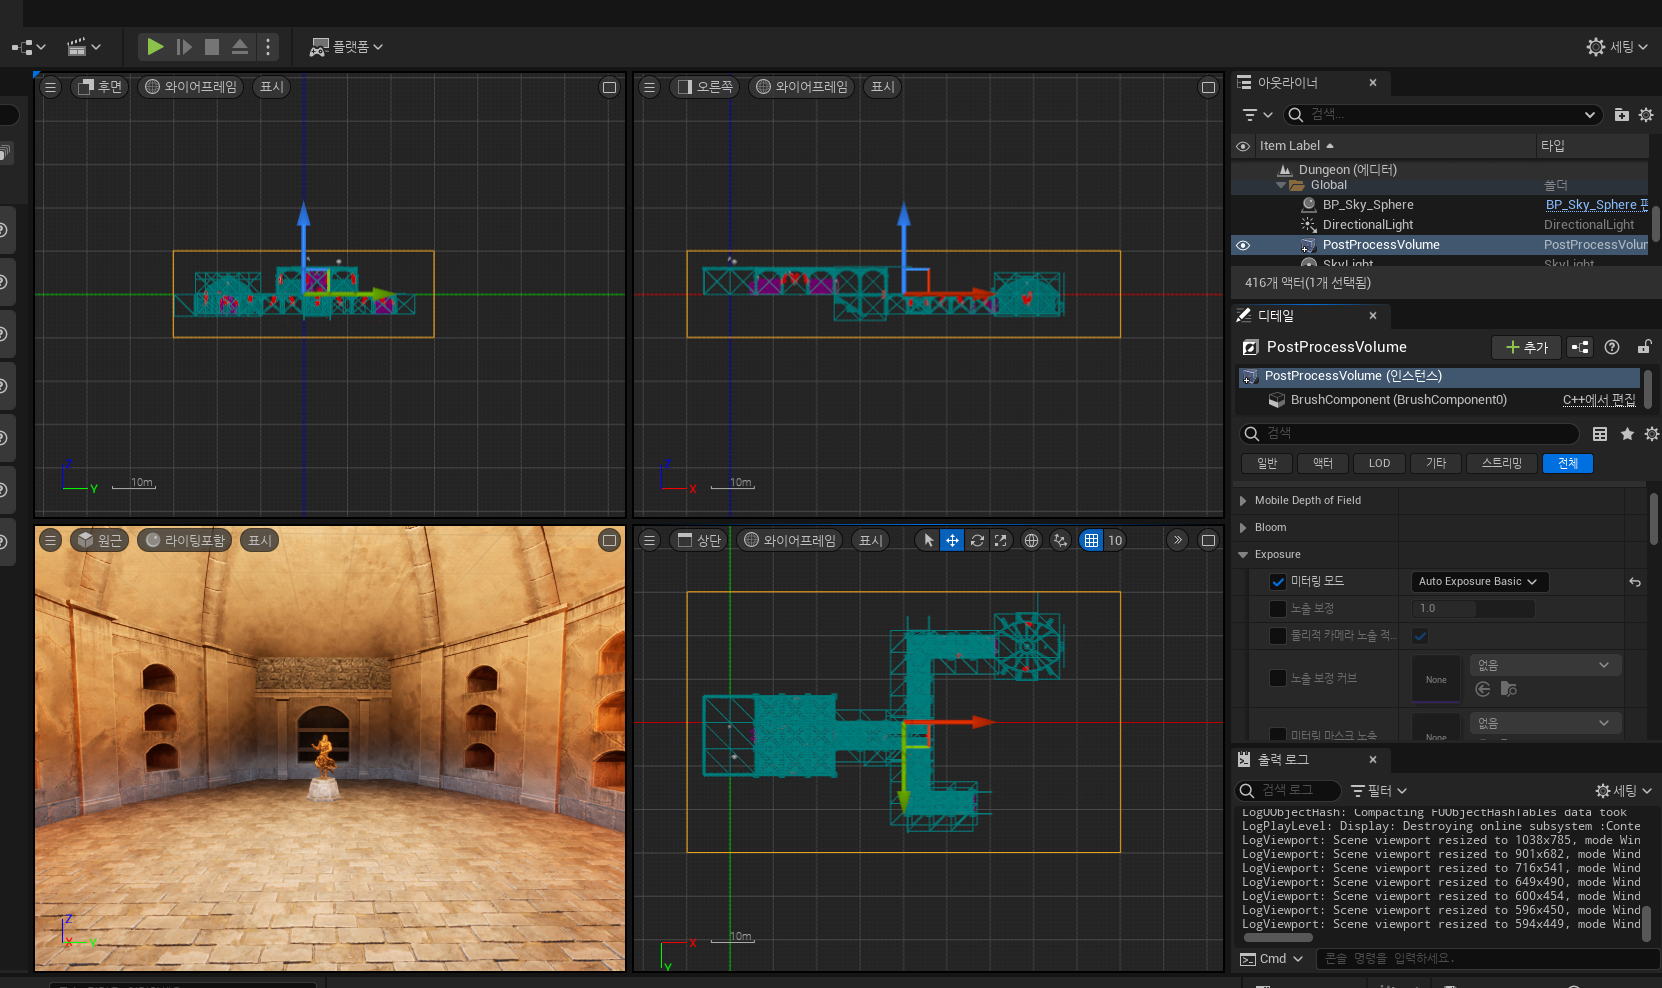This screenshot has width=1662, height=988.
Task: Select the translate (move) gizmo tool
Action: (x=952, y=540)
